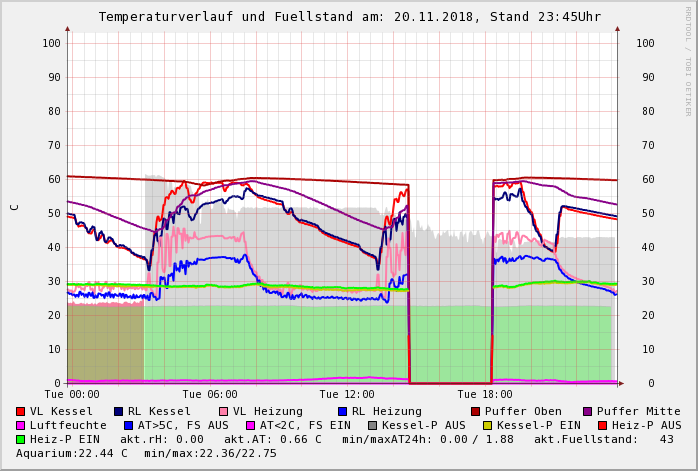The width and height of the screenshot is (698, 471).
Task: Click the dark blue RL Kessel legend square
Action: point(118,411)
